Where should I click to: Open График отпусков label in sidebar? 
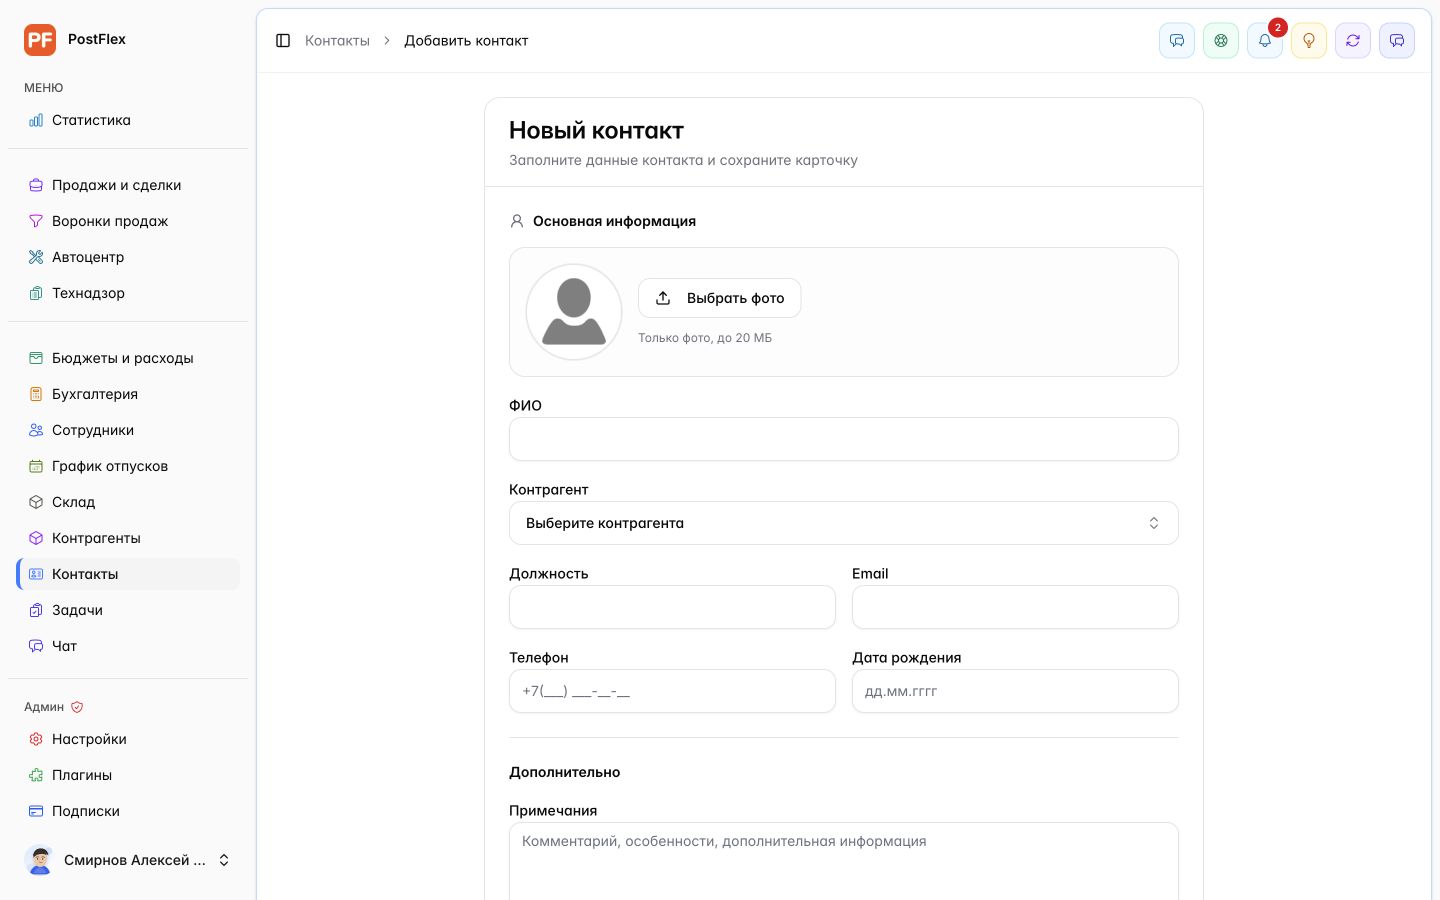[110, 466]
